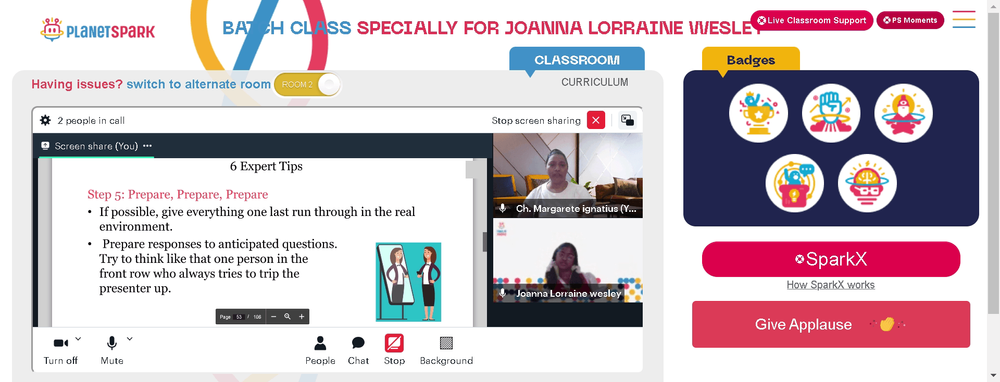Toggle the ROOM 2 alternate room switch
This screenshot has height=382, width=1000.
308,84
